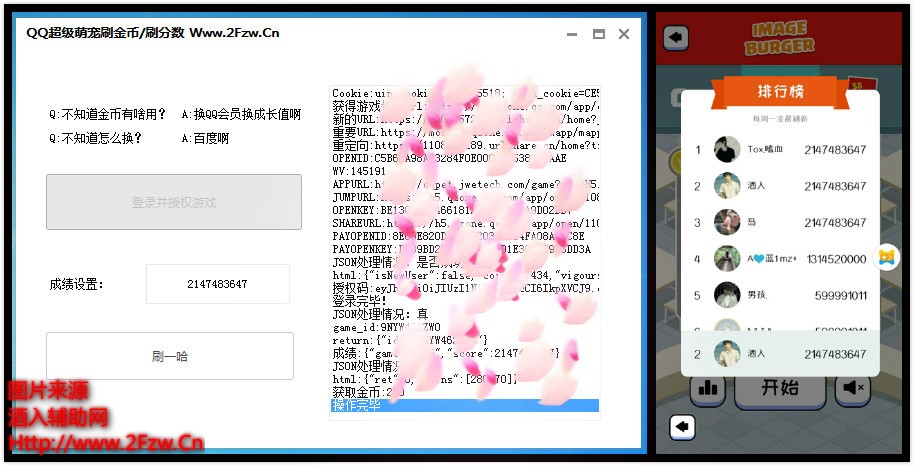The height and width of the screenshot is (466, 915).
Task: Open the avatar of 酒入 in rank 2
Action: tap(727, 186)
